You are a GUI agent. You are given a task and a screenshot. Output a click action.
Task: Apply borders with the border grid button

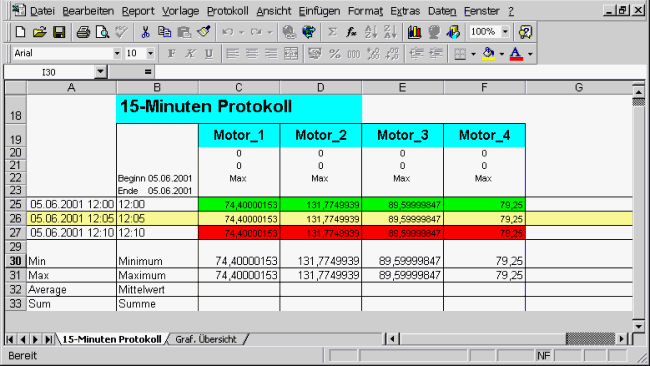pyautogui.click(x=460, y=54)
